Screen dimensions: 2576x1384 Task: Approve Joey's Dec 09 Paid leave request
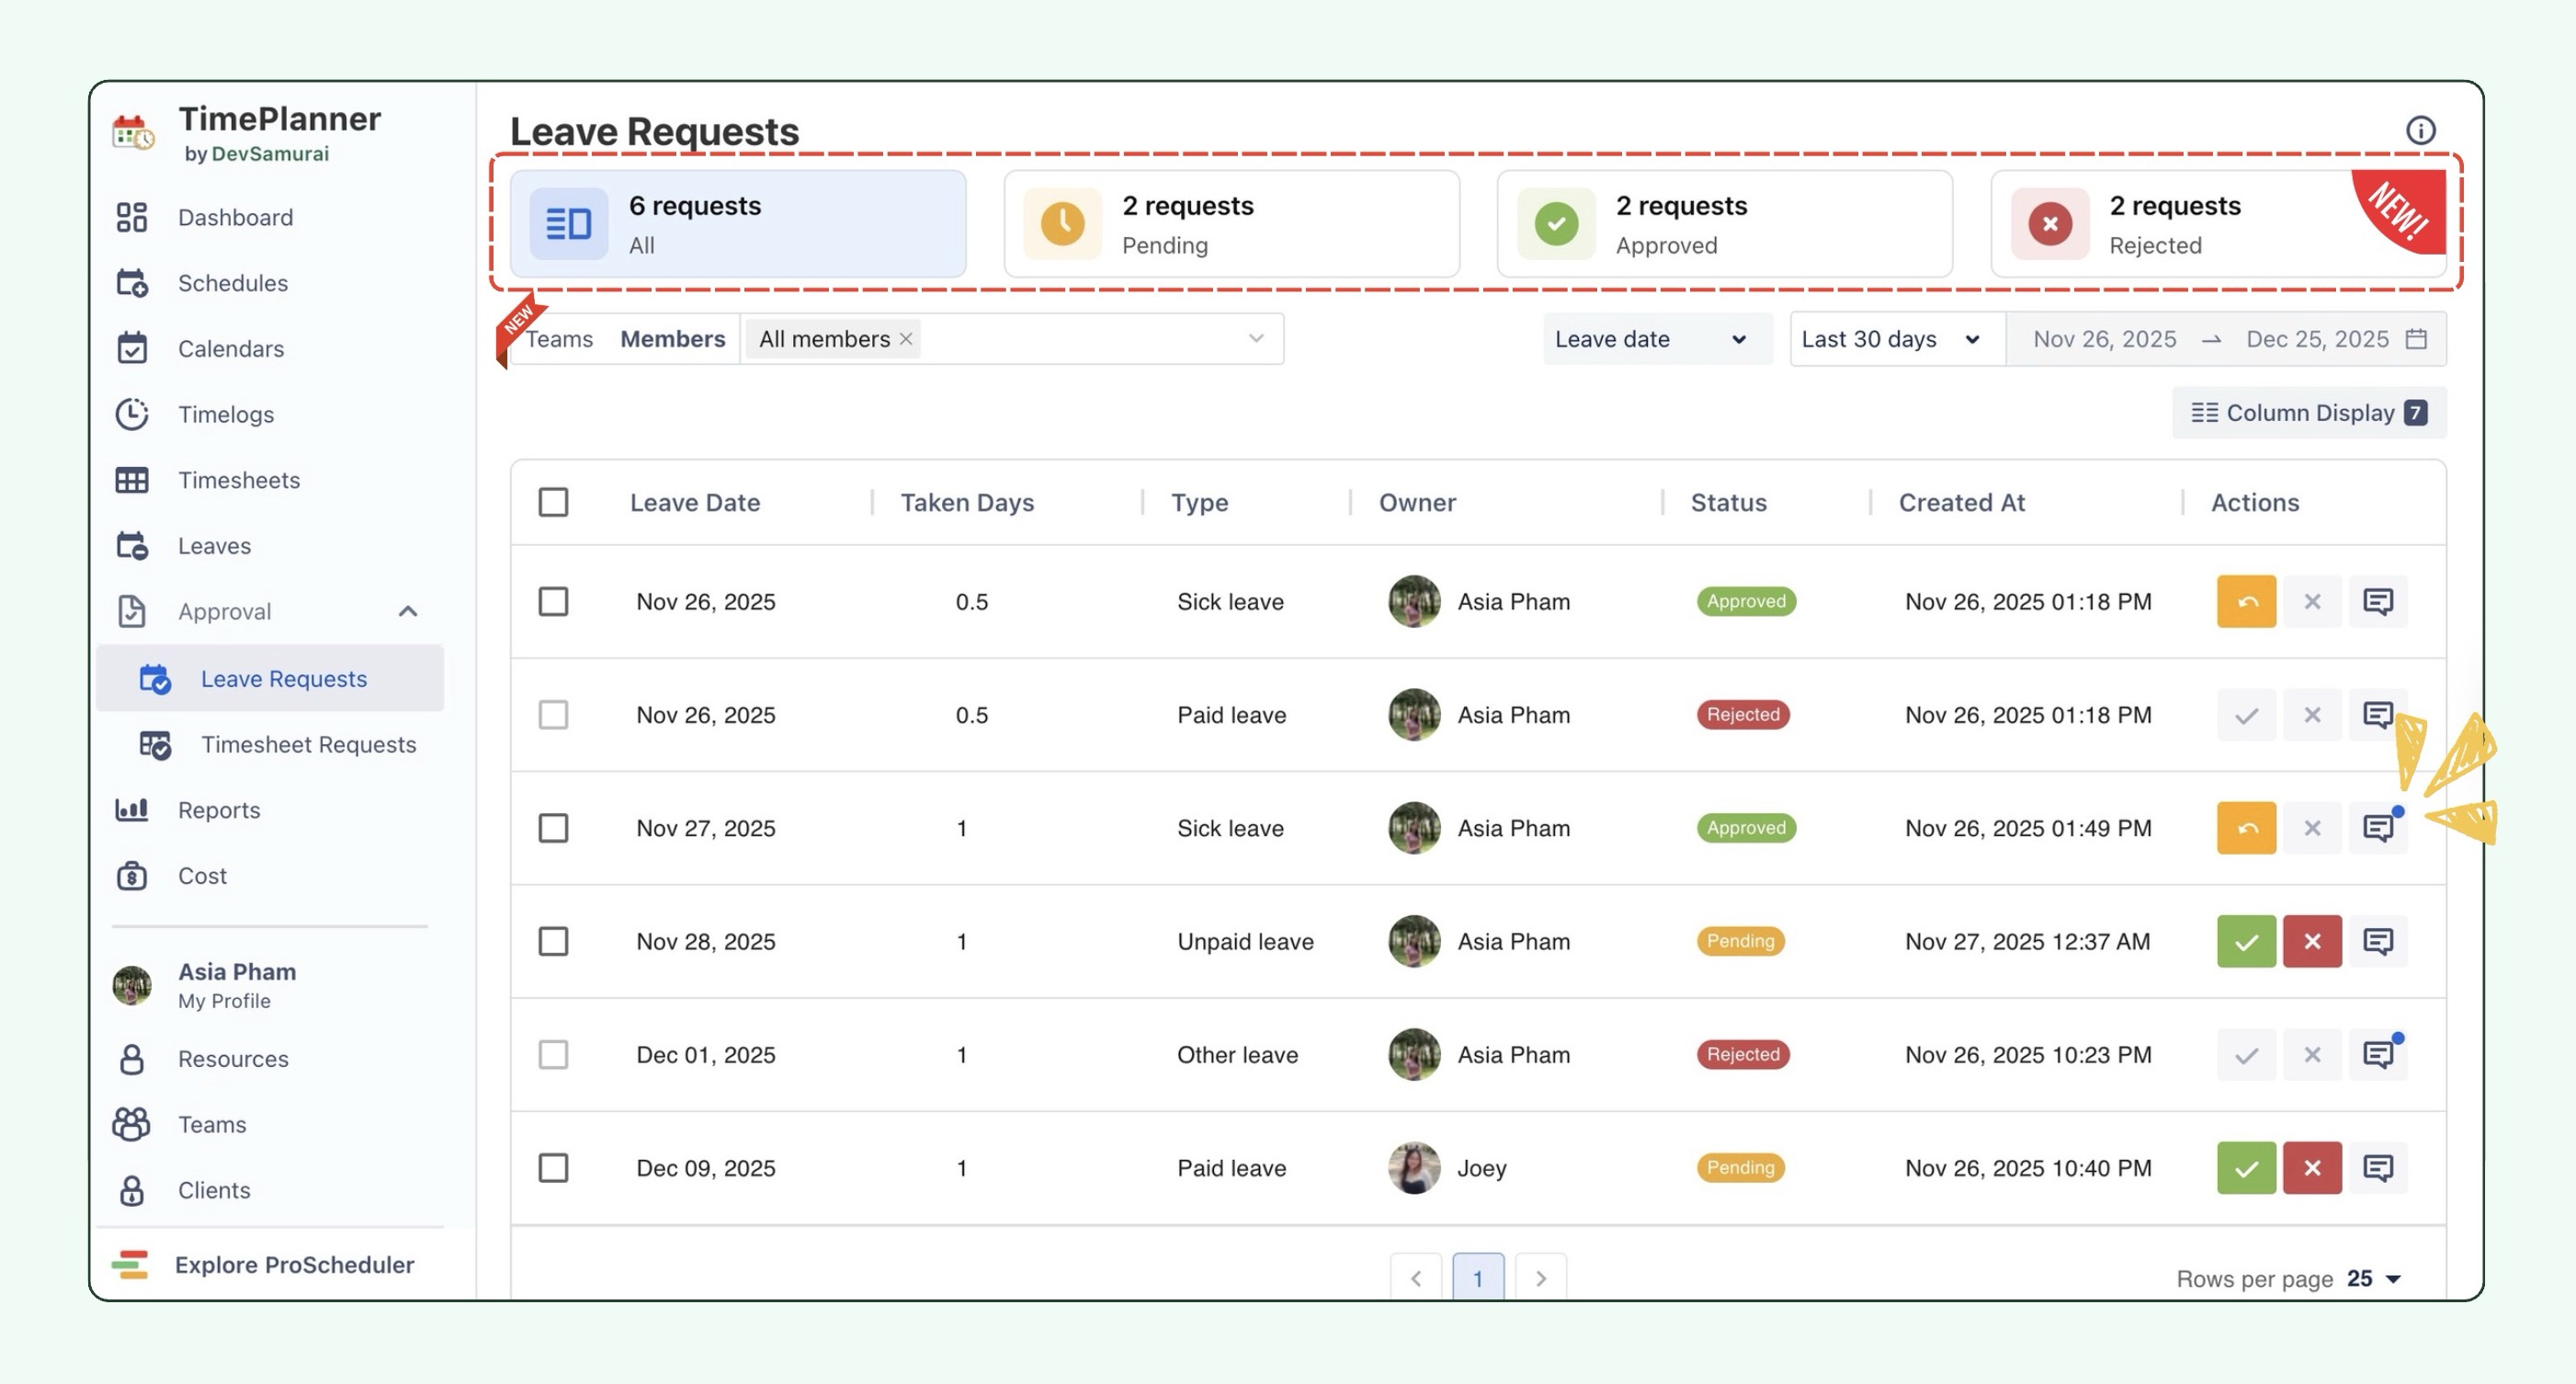[x=2245, y=1167]
